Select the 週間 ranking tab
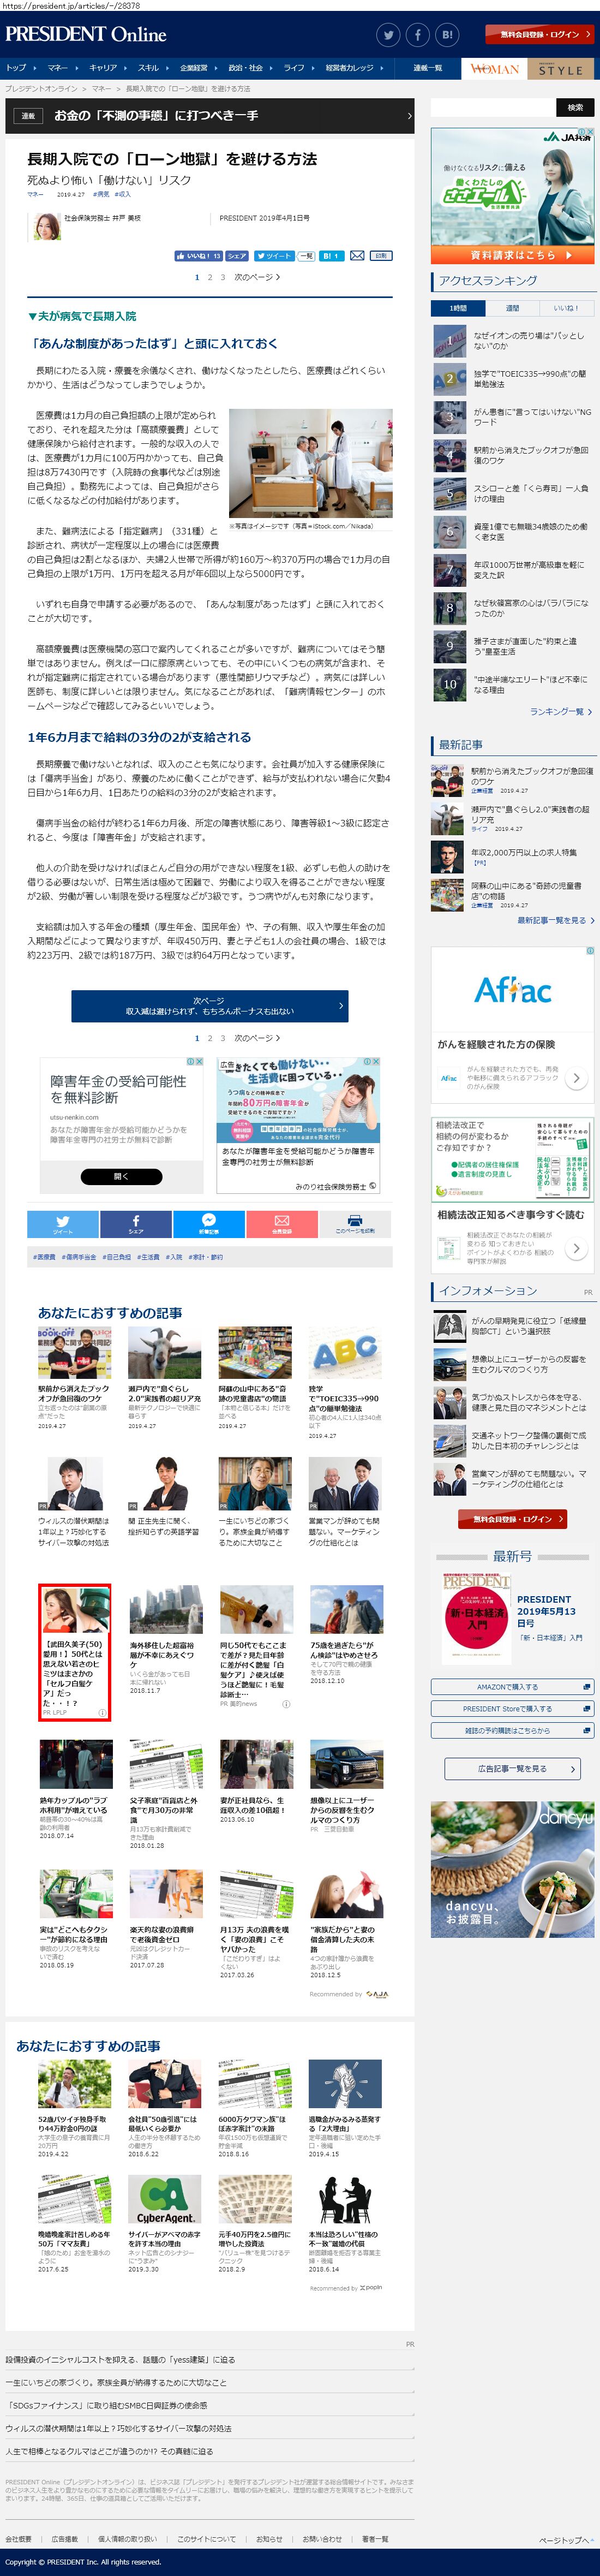600x2576 pixels. pyautogui.click(x=512, y=308)
